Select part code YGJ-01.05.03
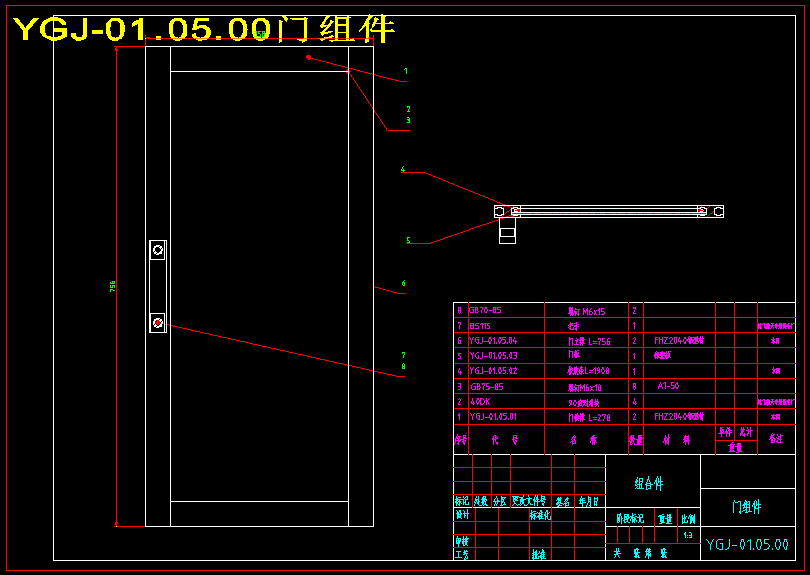The width and height of the screenshot is (810, 575). (x=493, y=356)
